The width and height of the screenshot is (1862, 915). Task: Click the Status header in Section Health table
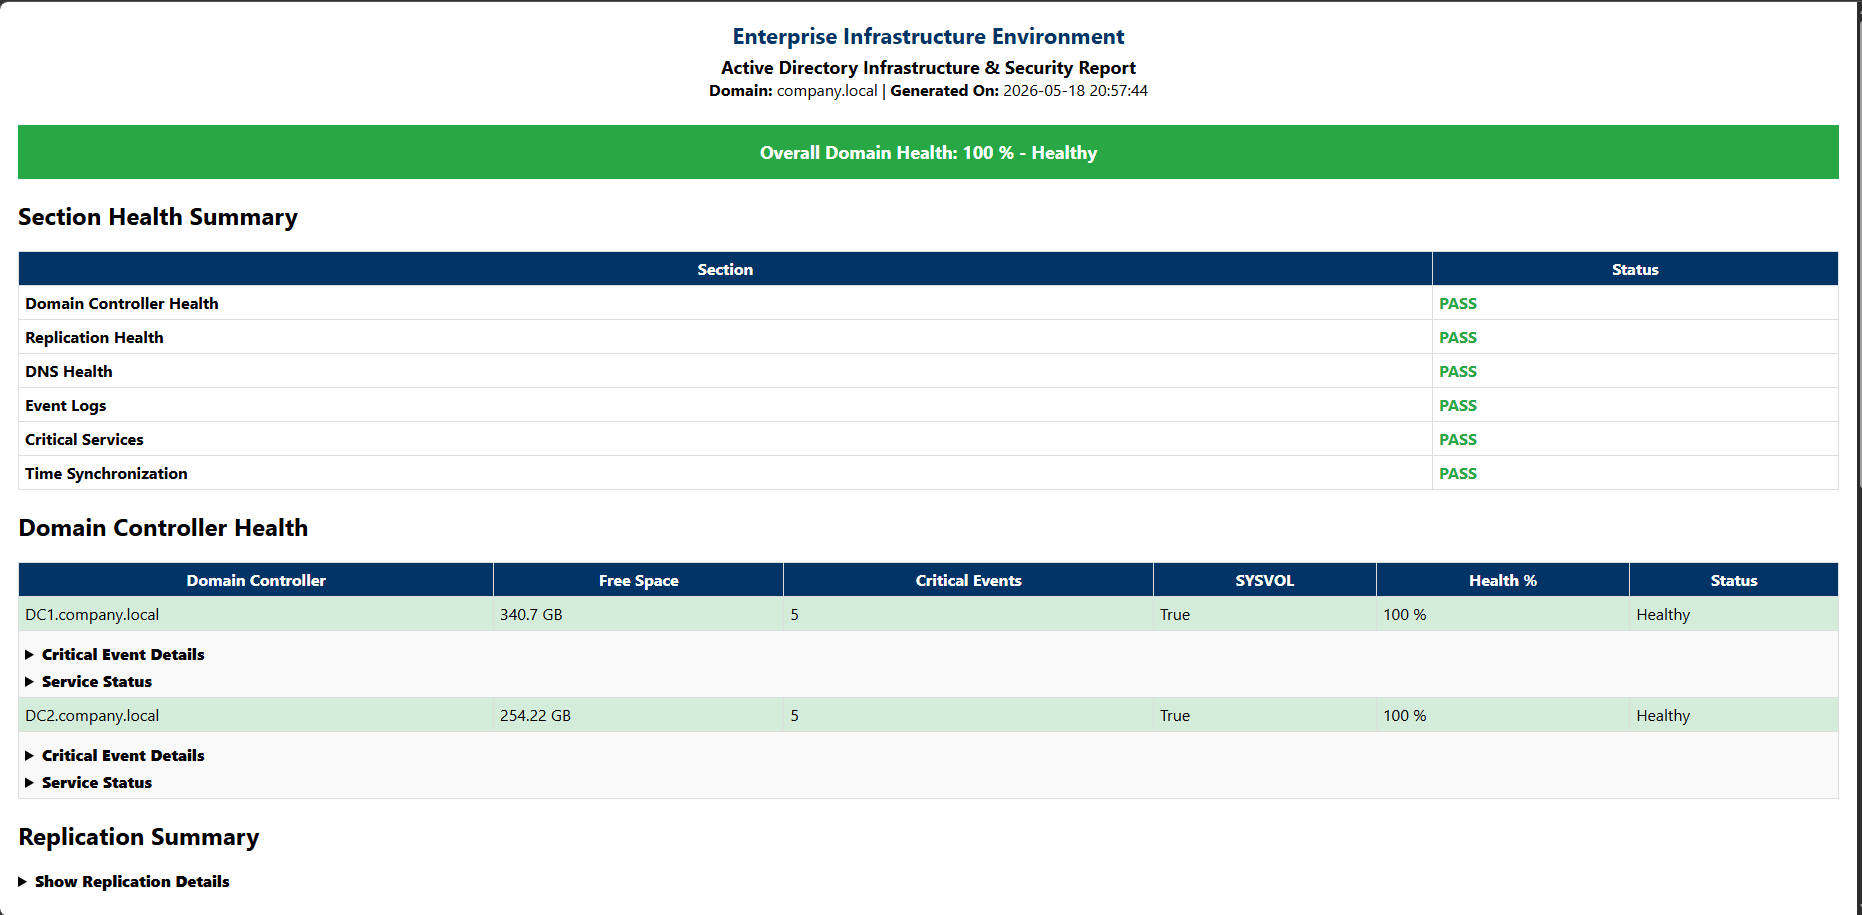[1635, 269]
